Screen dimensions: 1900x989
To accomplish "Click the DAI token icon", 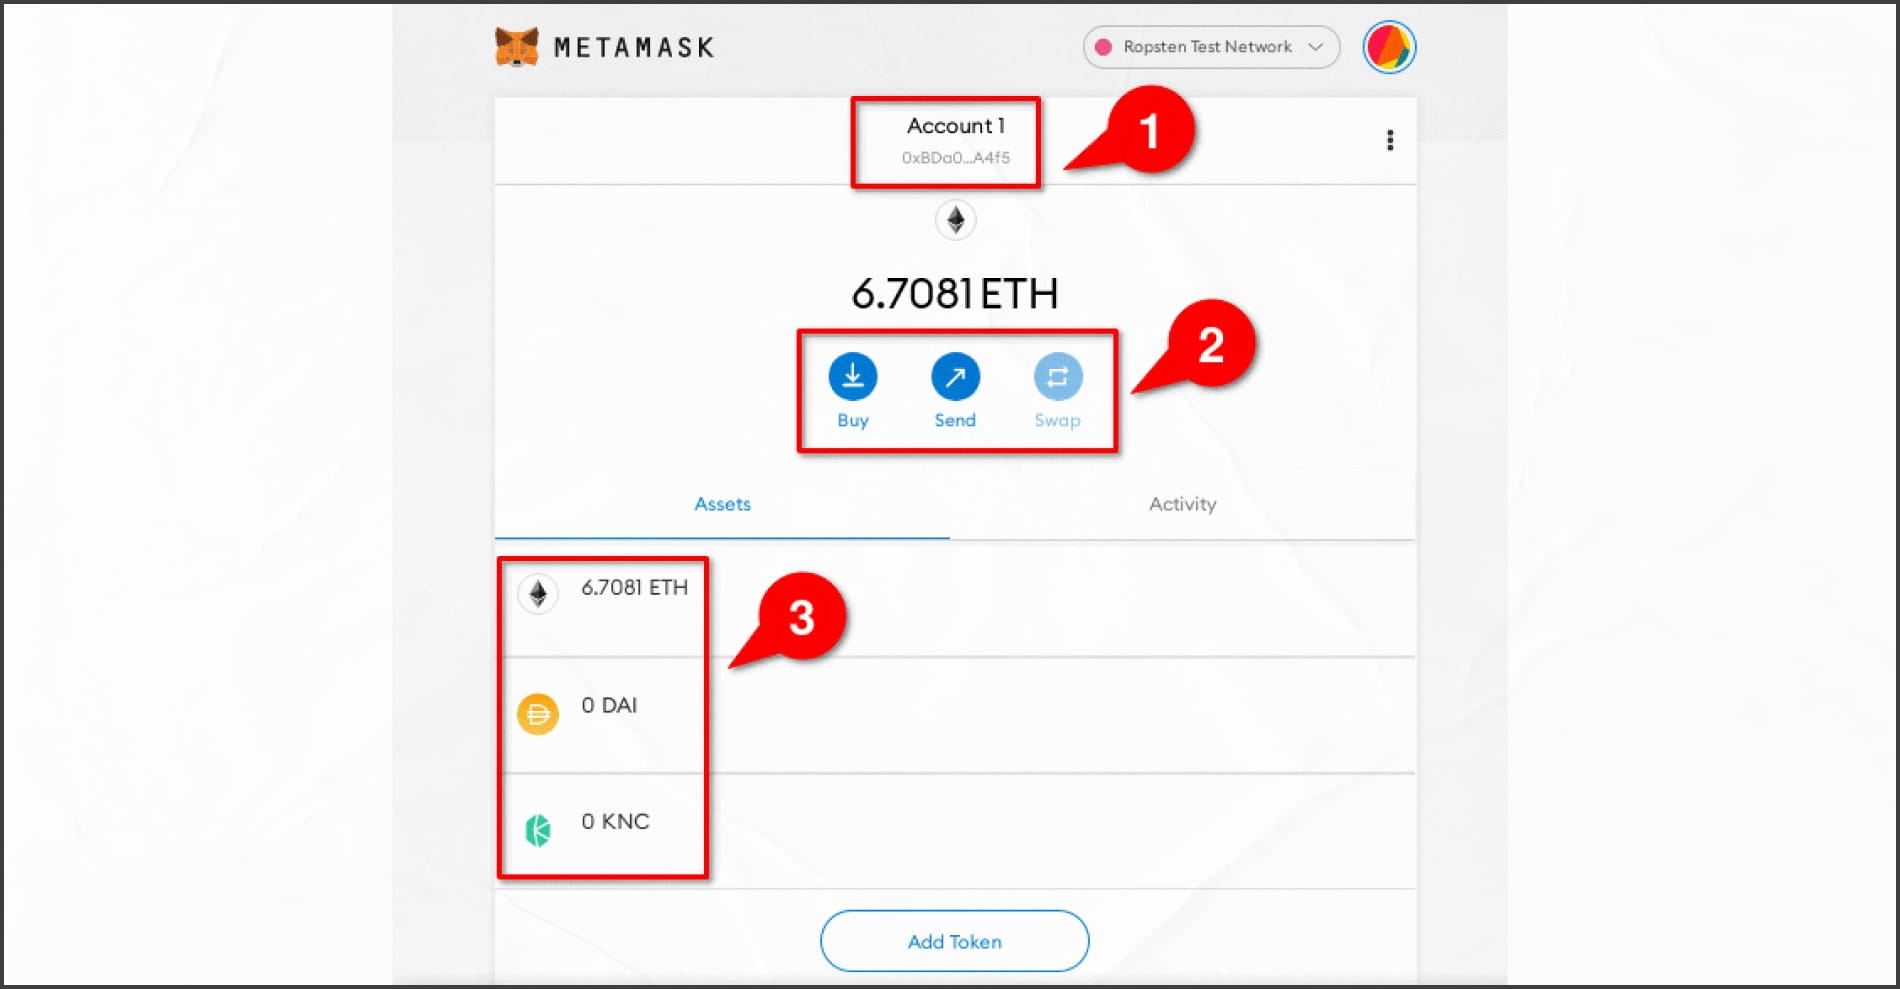I will [538, 714].
